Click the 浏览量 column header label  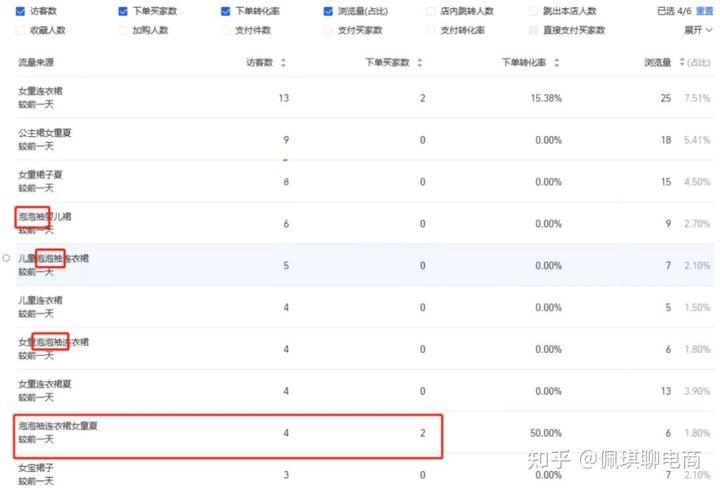pos(658,62)
